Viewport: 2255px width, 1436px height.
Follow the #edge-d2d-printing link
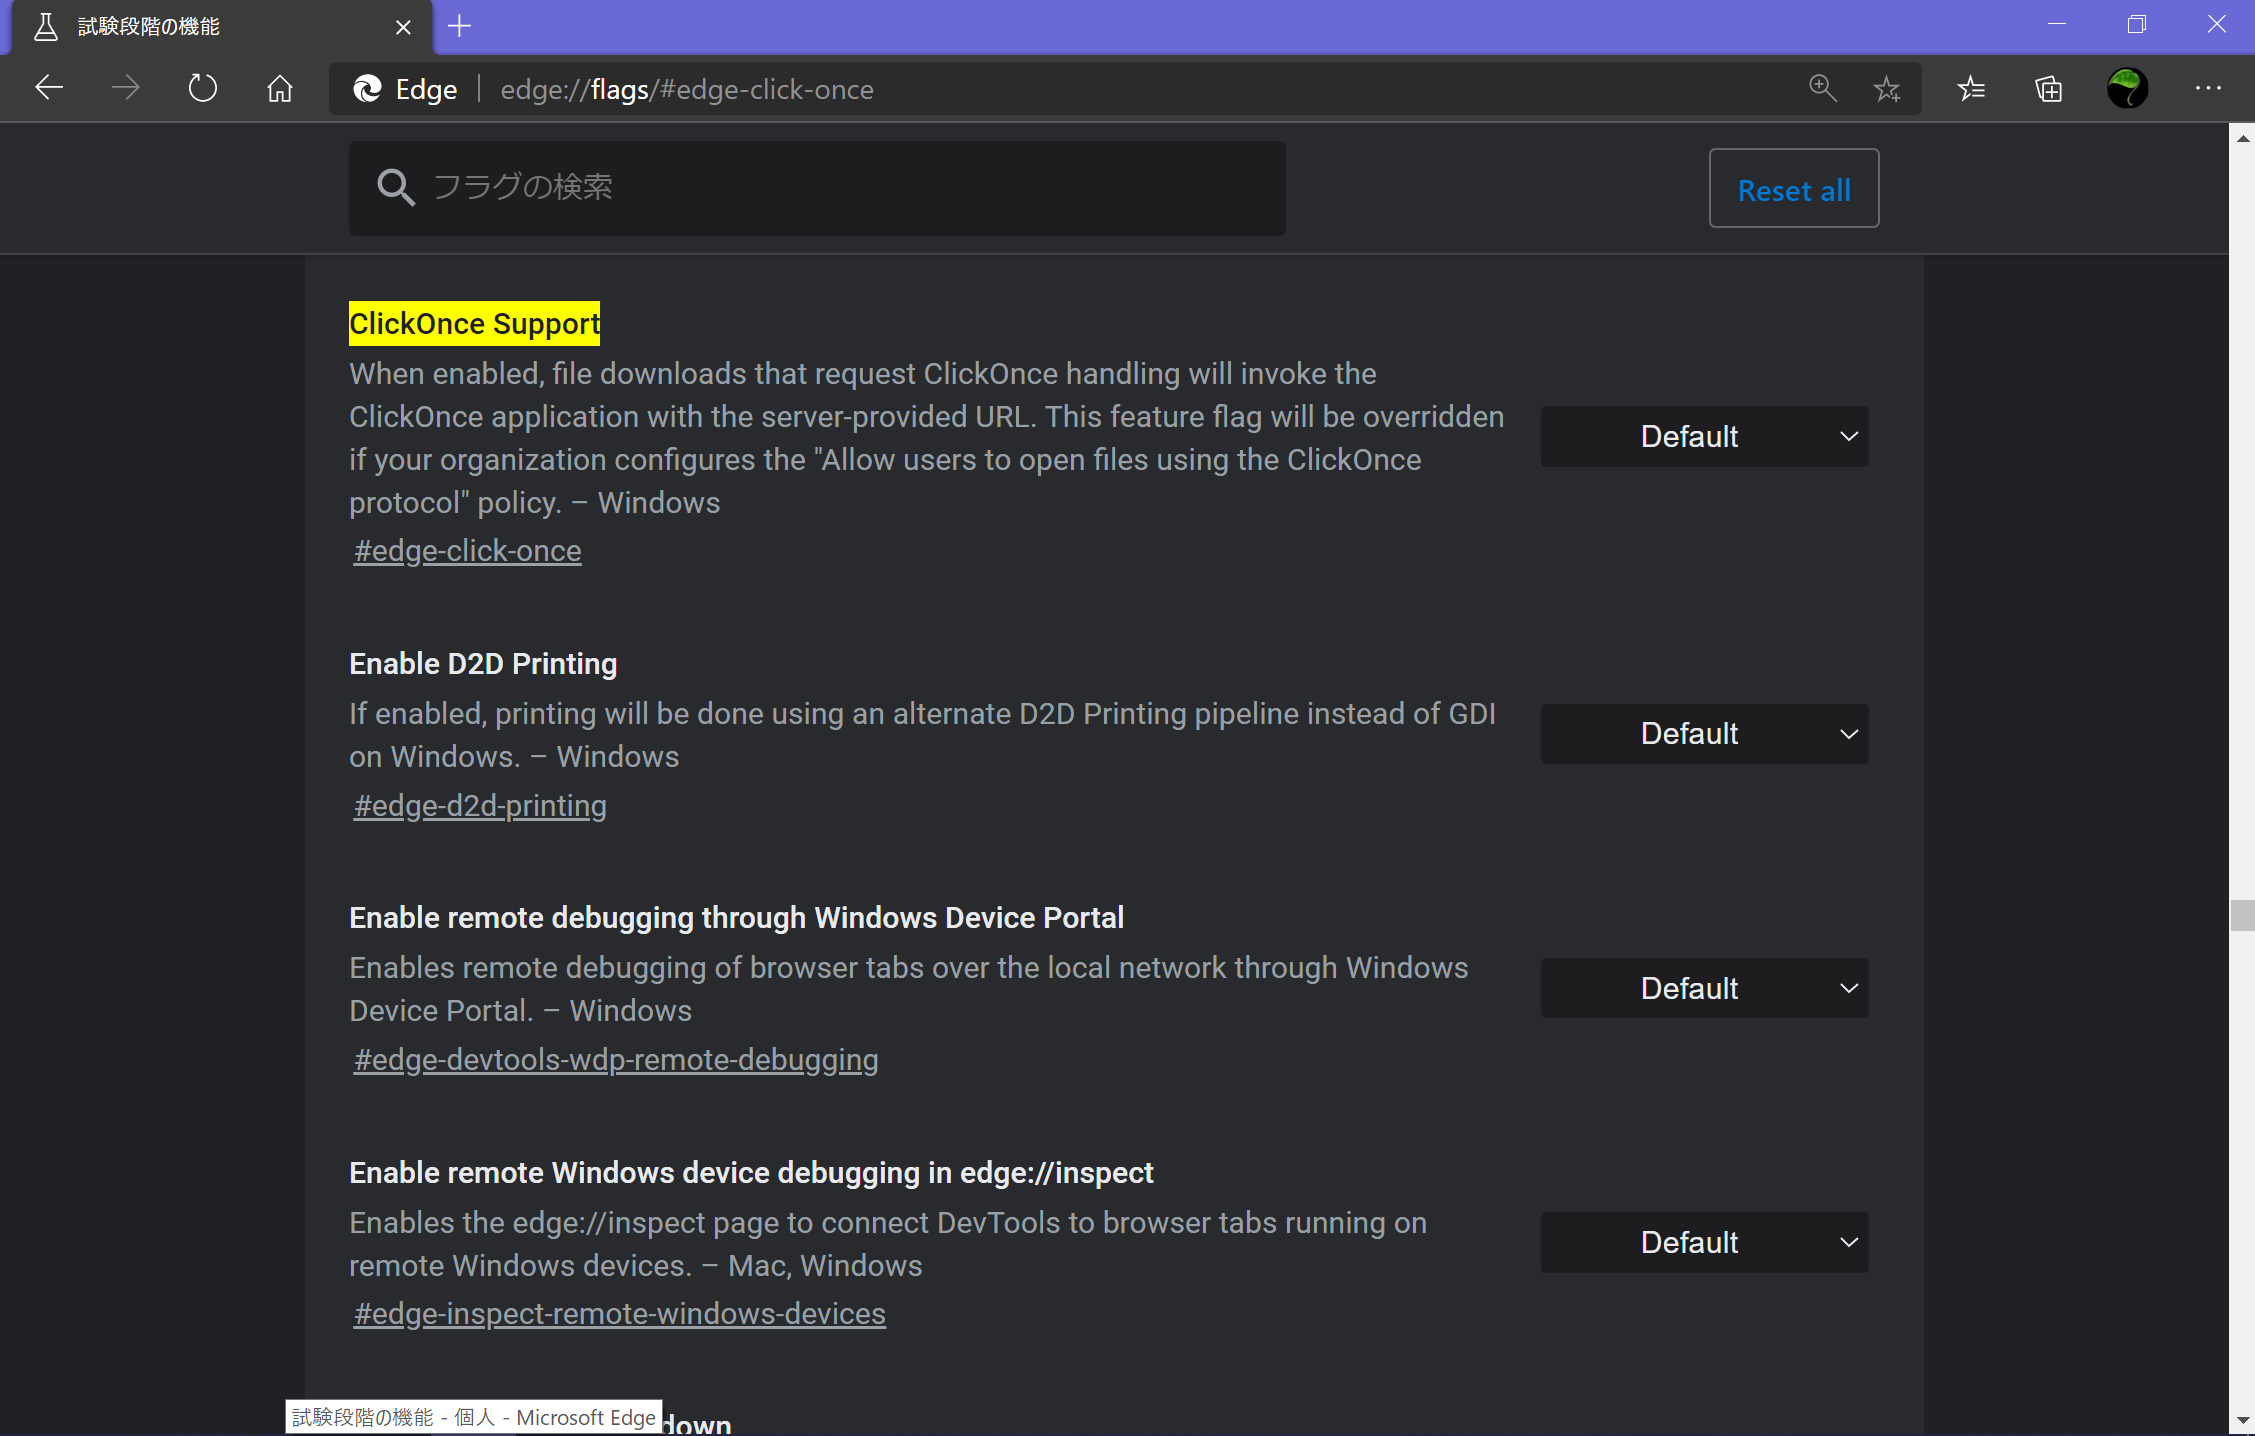[x=480, y=806]
